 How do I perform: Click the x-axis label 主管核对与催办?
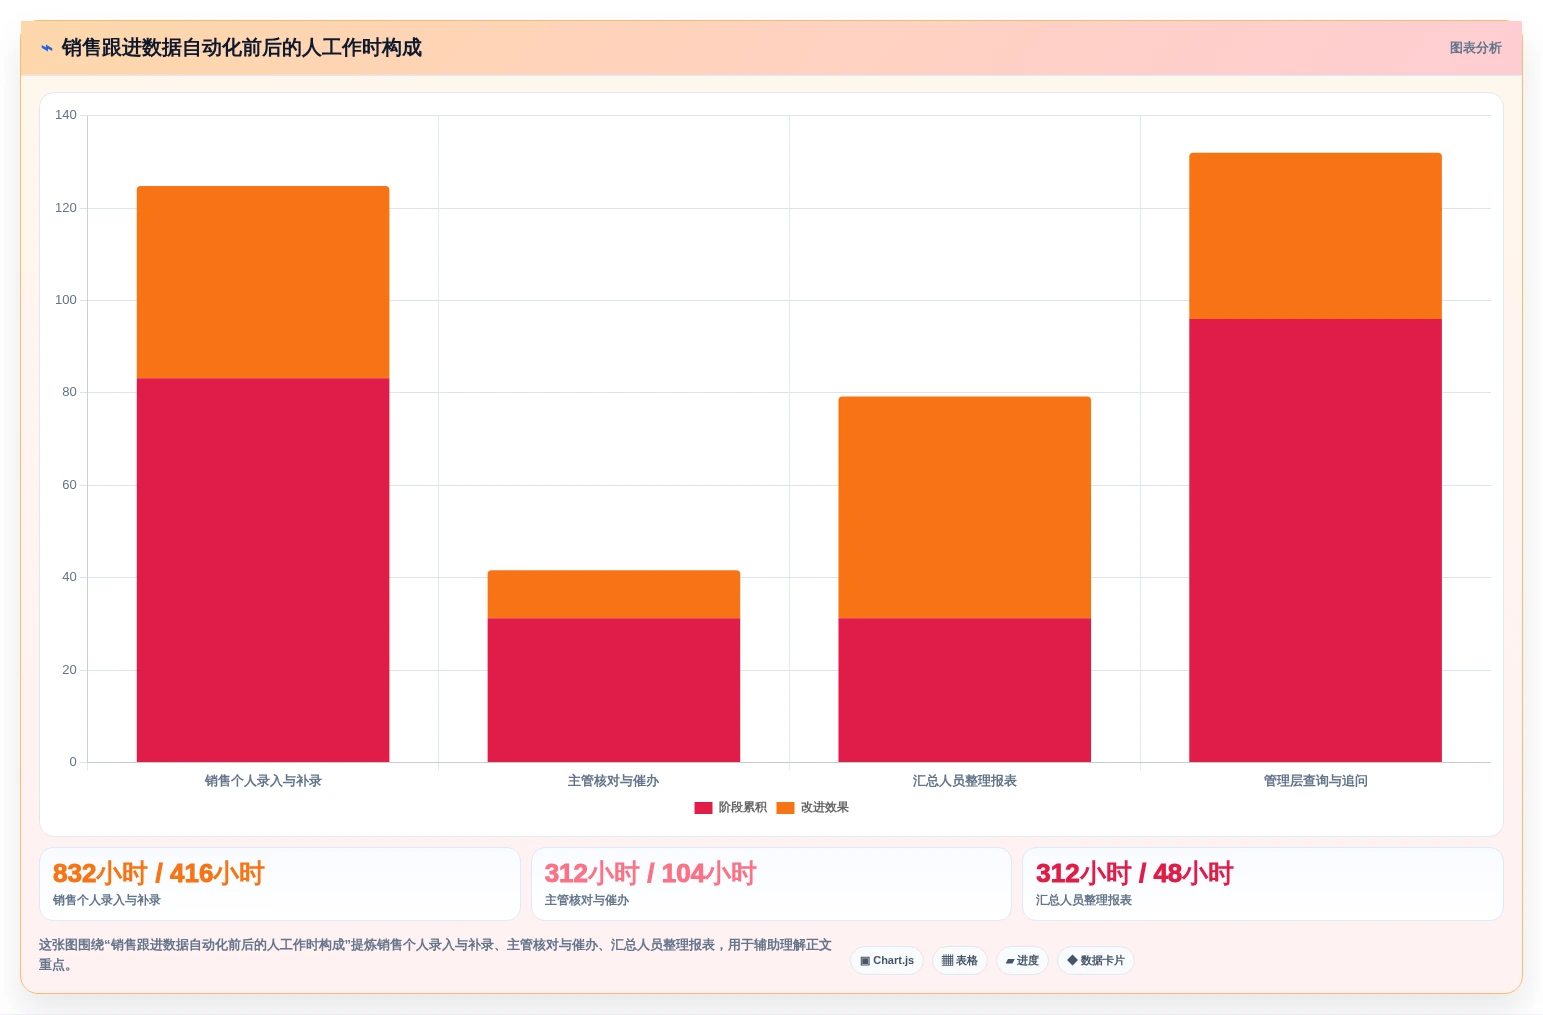click(614, 781)
